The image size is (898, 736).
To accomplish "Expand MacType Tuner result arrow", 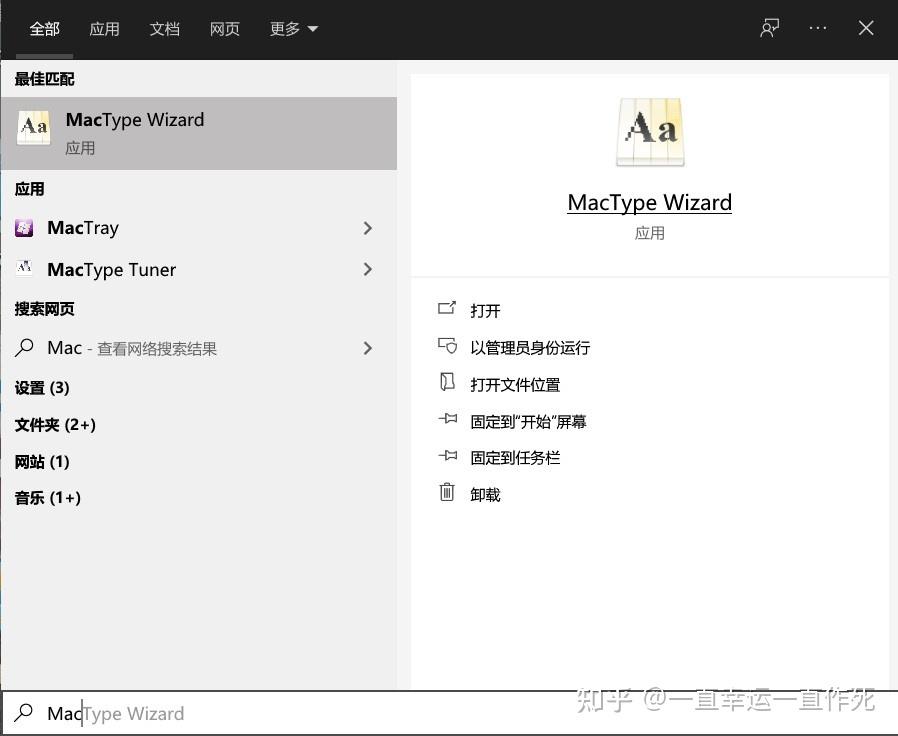I will pos(368,269).
